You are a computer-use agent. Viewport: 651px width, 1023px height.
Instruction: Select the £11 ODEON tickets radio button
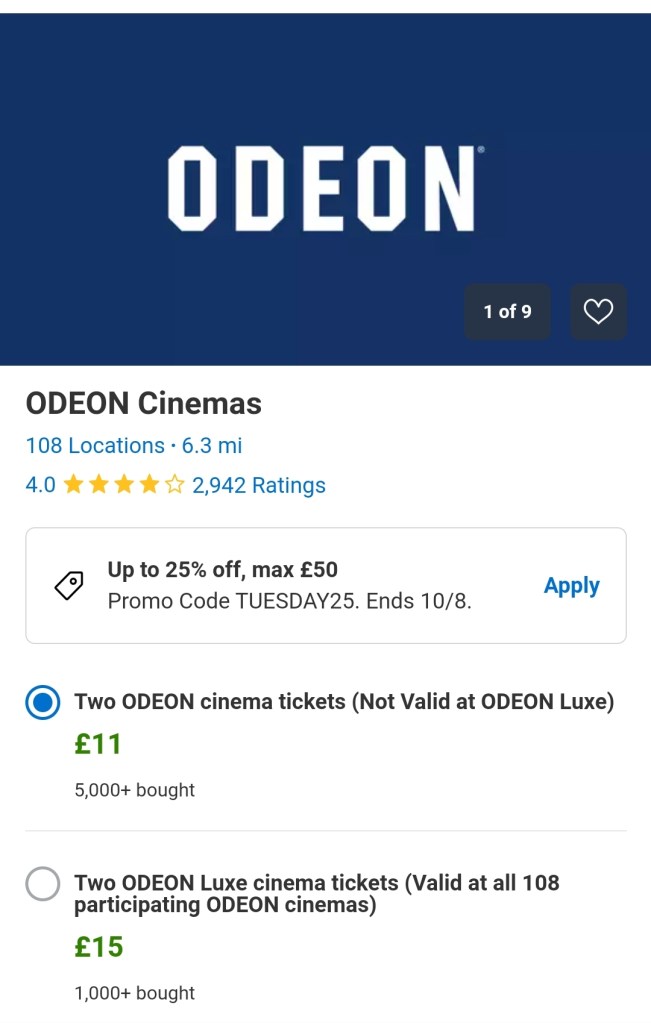click(43, 703)
